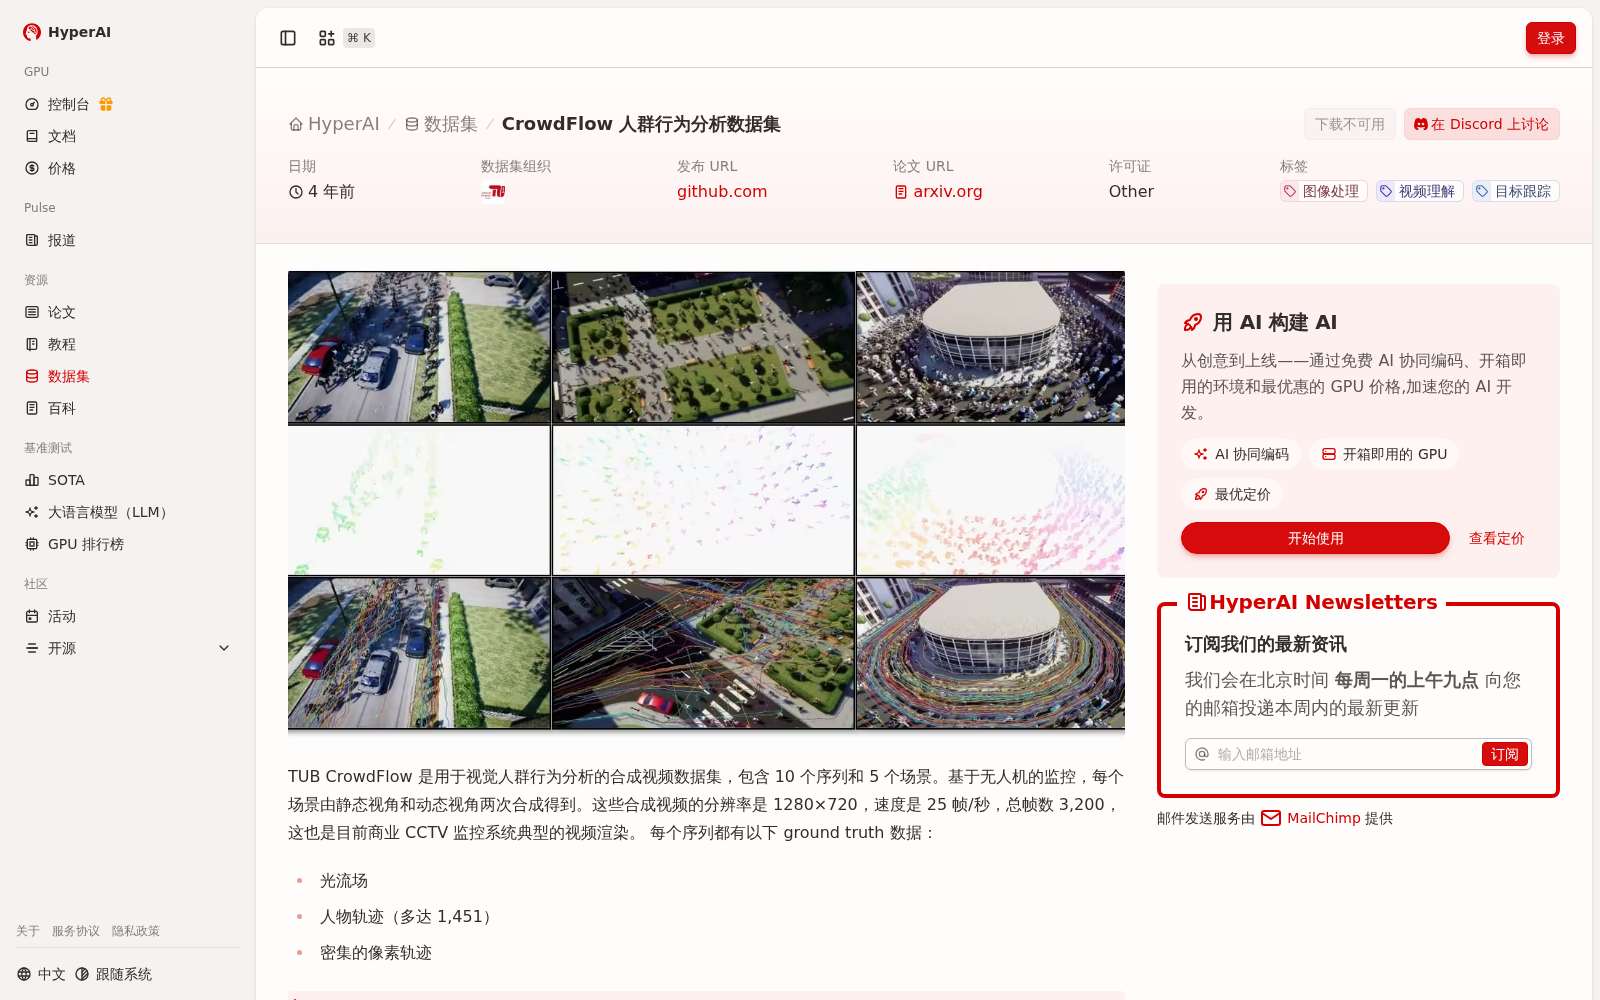Image resolution: width=1600 pixels, height=1000 pixels.
Task: Click the TU organization logo
Action: [493, 191]
